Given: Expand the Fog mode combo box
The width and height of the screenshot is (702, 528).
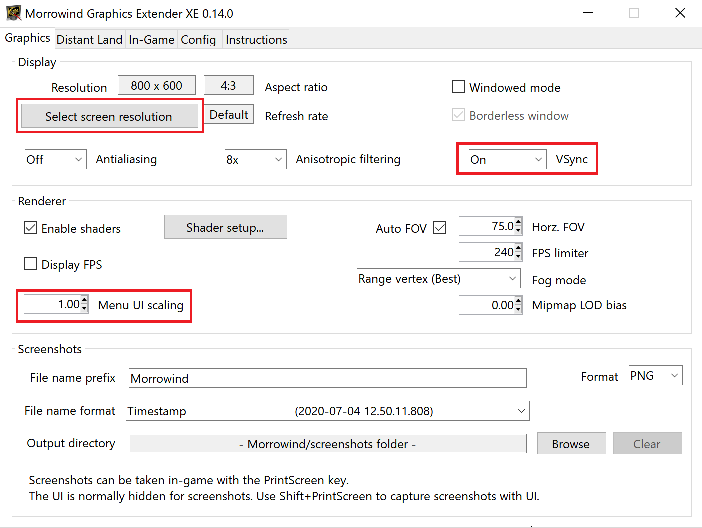Looking at the screenshot, I should [439, 279].
